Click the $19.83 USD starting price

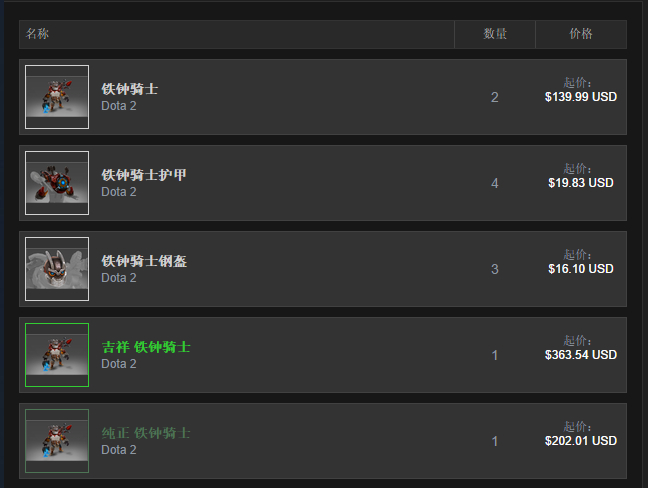point(581,184)
